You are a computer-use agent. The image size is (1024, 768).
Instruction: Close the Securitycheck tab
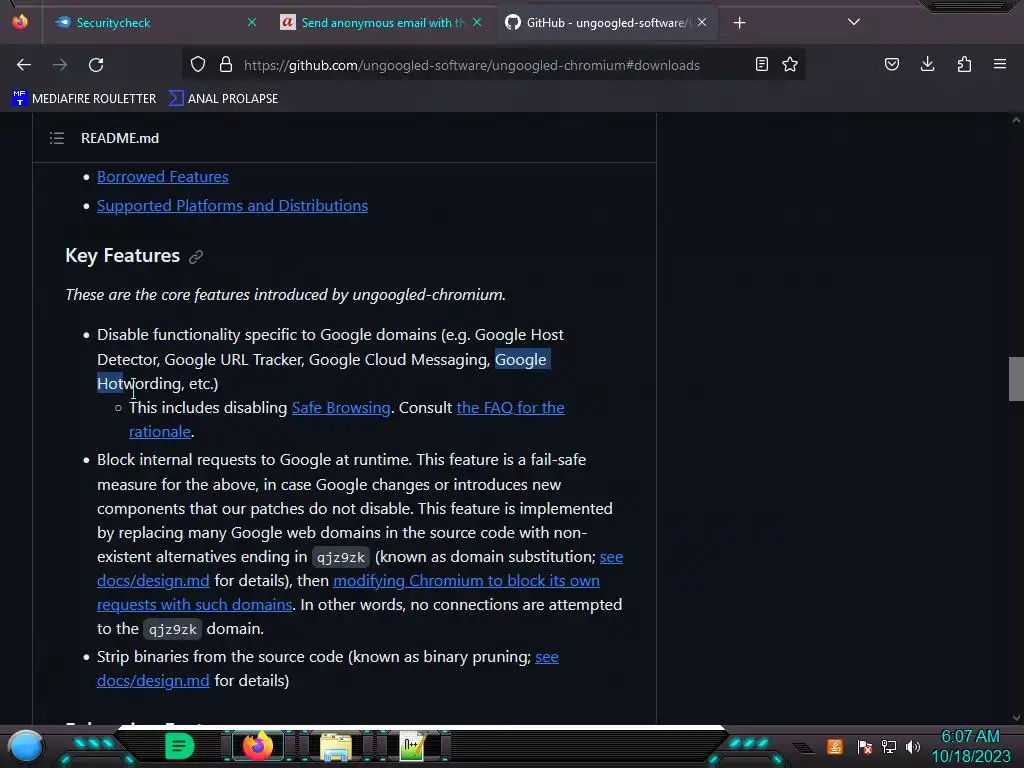tap(252, 23)
